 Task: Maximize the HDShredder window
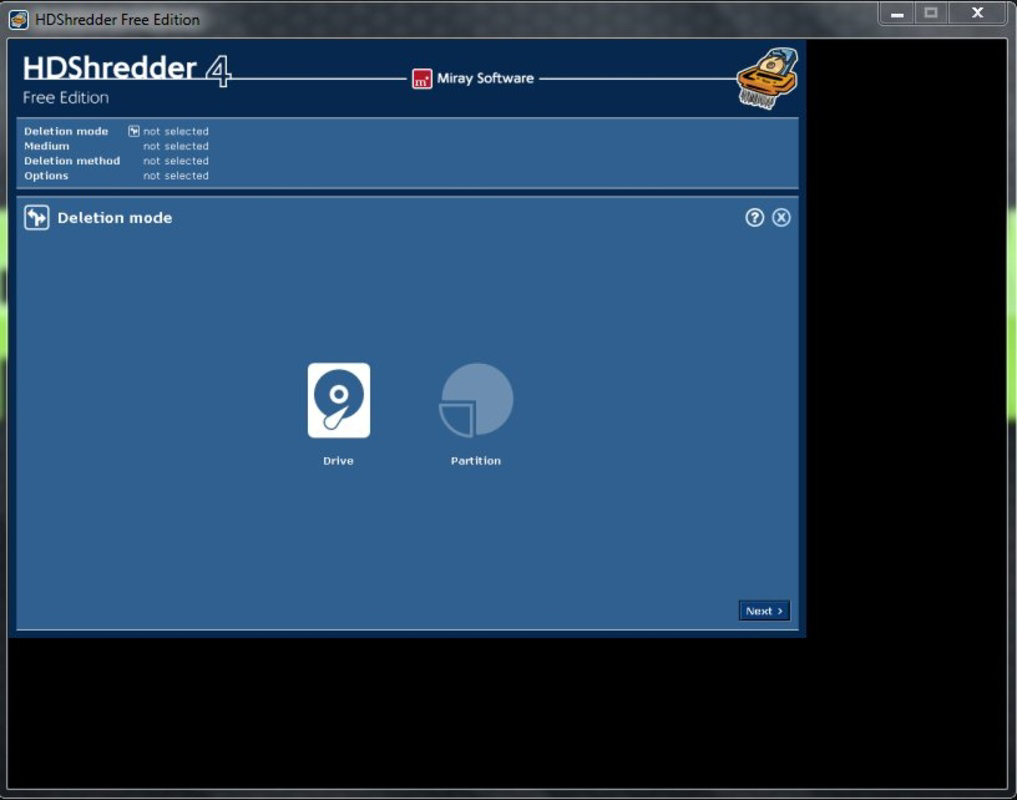point(931,13)
